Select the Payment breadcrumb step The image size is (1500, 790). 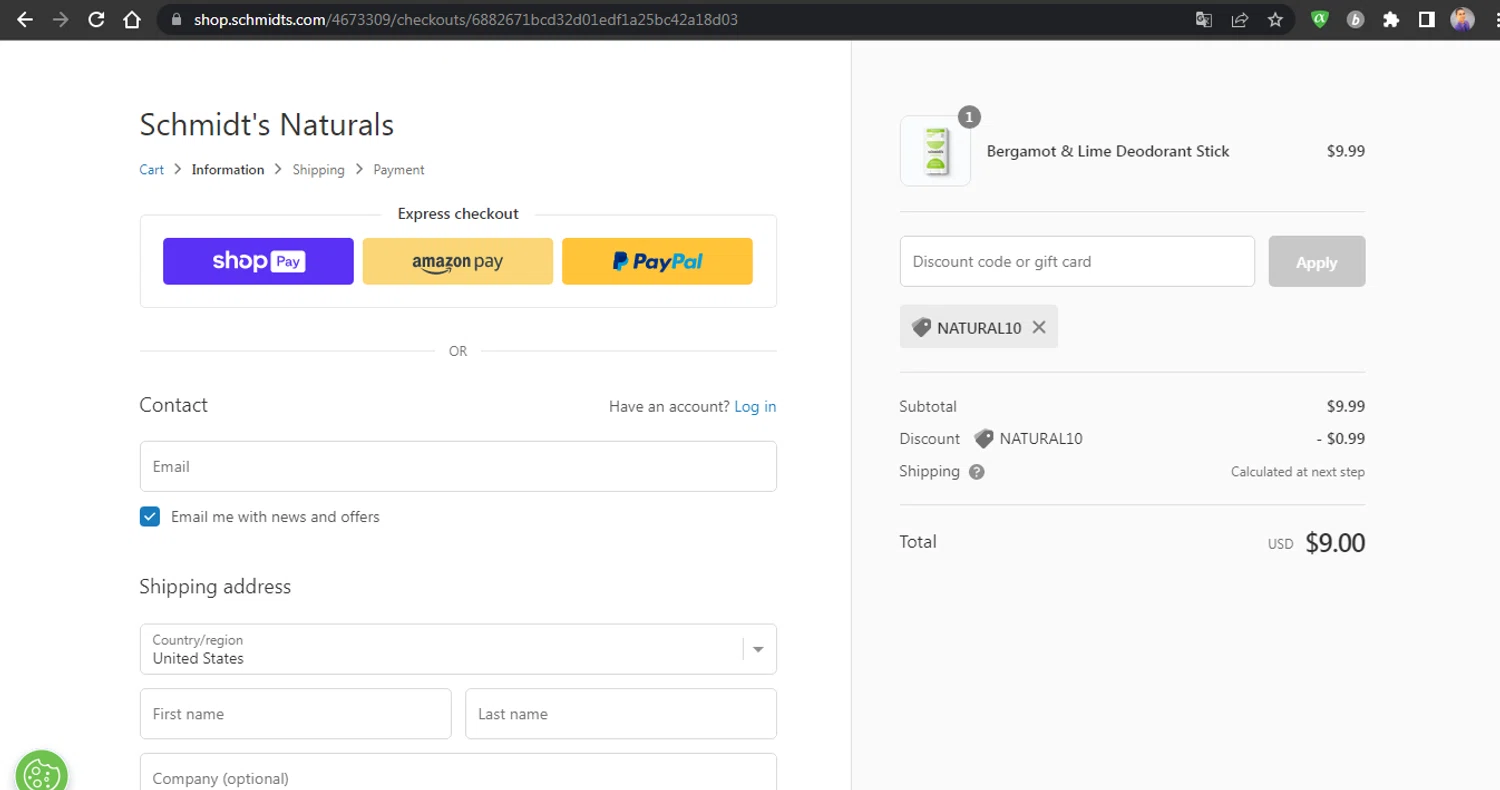[x=399, y=170]
